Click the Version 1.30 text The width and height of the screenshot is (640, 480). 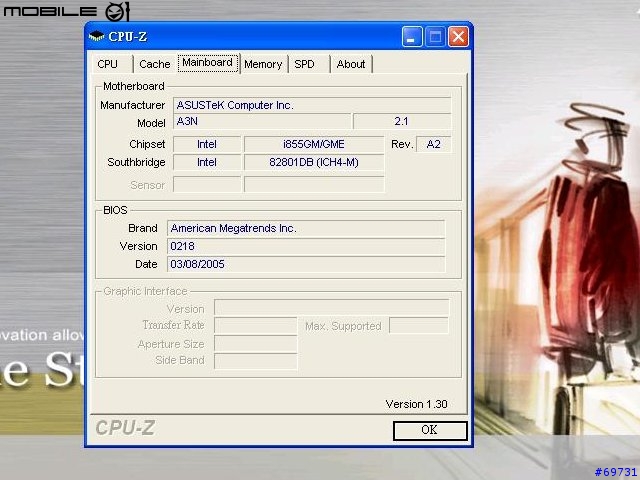tap(416, 404)
